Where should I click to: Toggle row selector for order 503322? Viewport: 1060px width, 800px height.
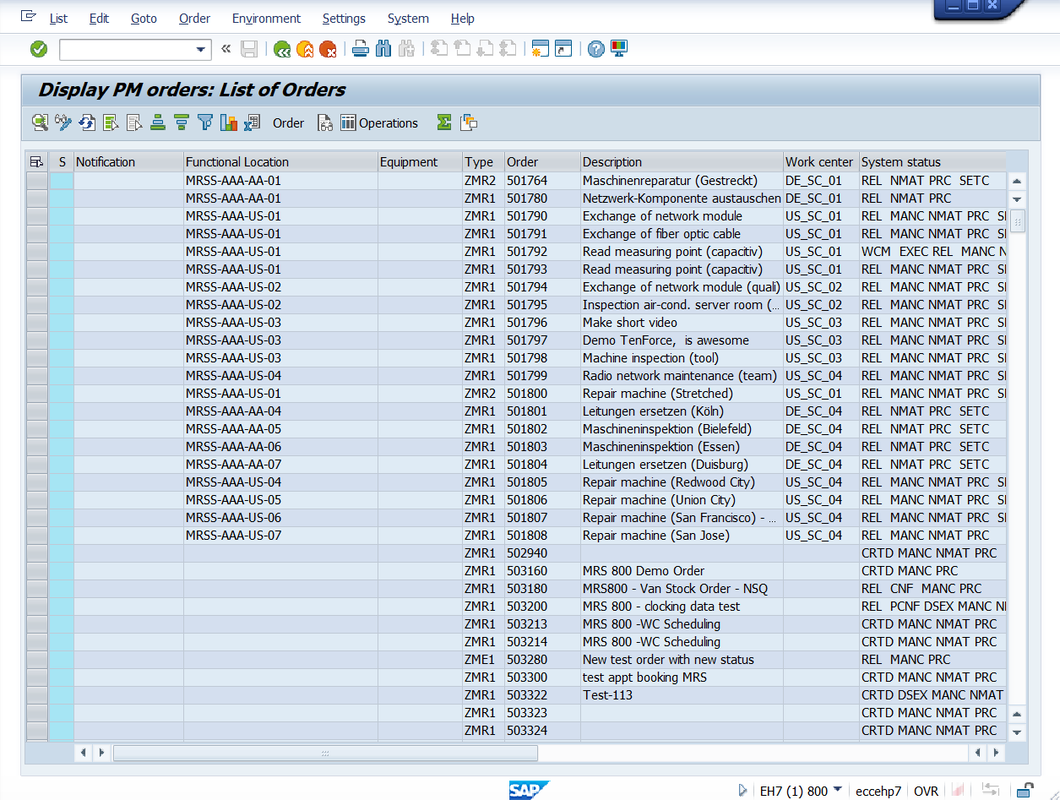[37, 695]
